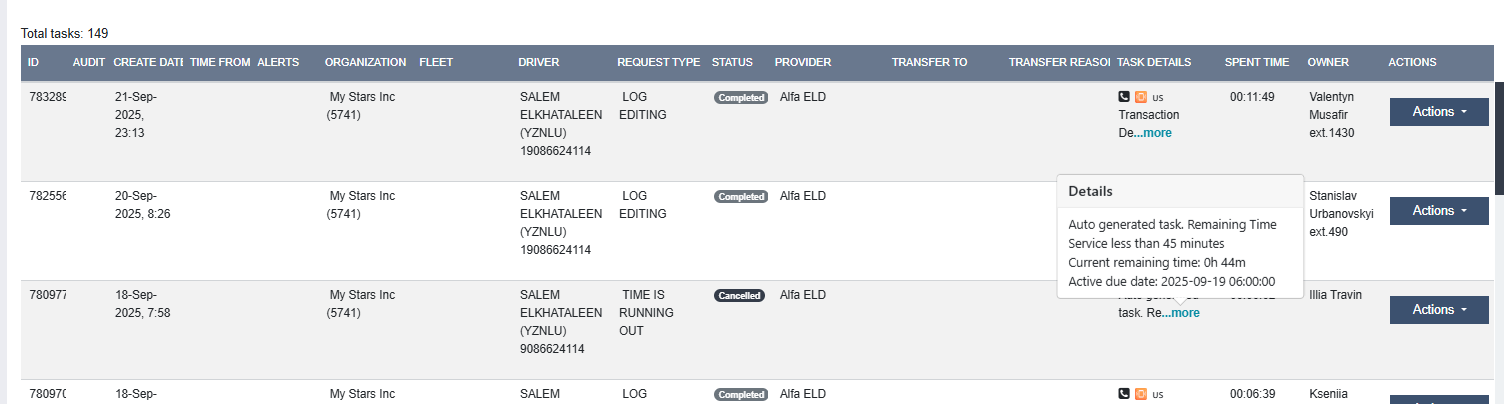The image size is (1512, 404).
Task: Click the Completed badge in first row
Action: point(740,98)
